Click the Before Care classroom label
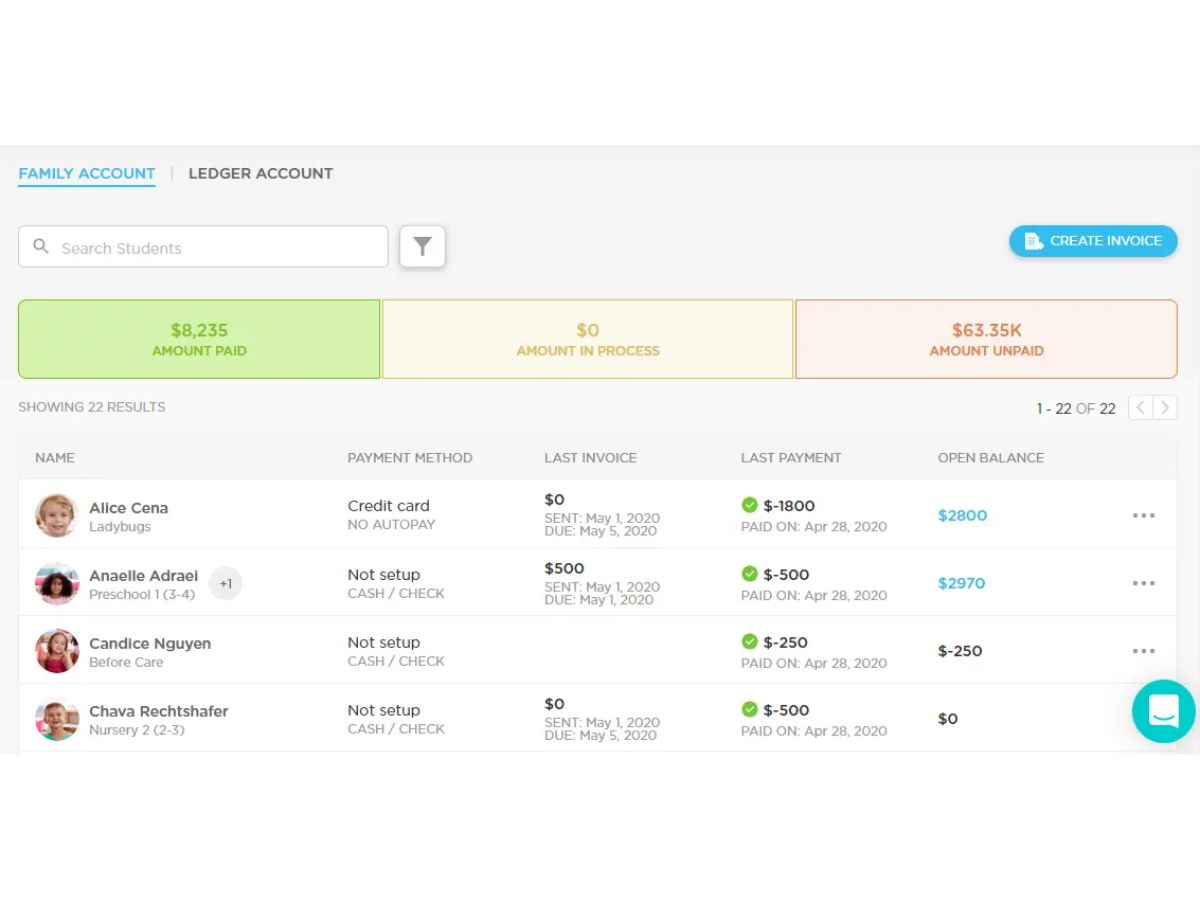Image resolution: width=1200 pixels, height=900 pixels. 126,662
